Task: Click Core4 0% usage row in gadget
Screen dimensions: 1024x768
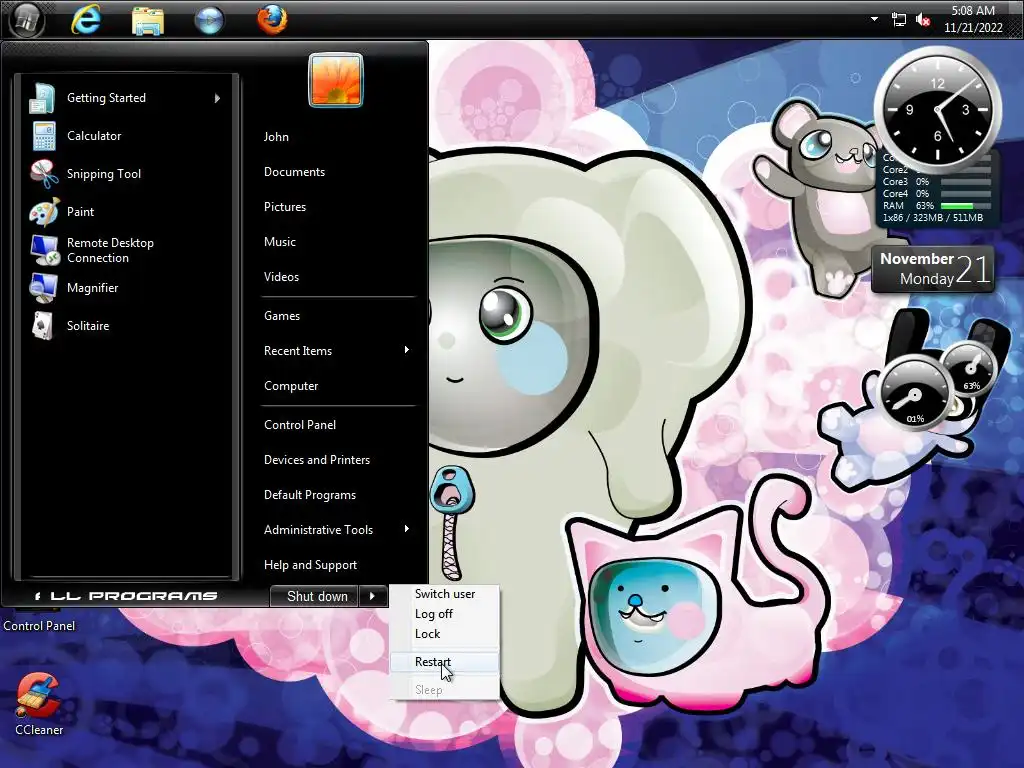Action: pyautogui.click(x=936, y=193)
